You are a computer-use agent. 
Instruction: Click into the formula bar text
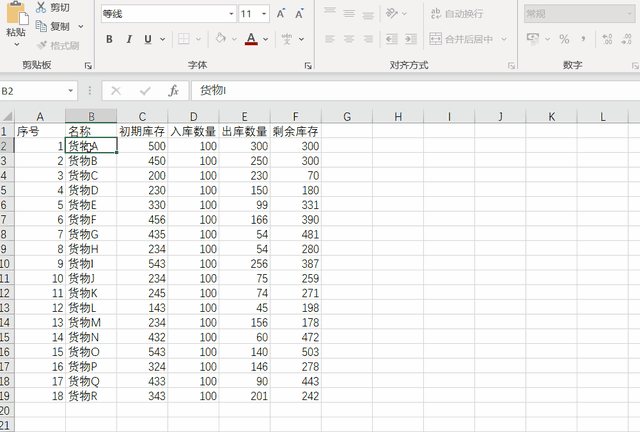[x=416, y=91]
